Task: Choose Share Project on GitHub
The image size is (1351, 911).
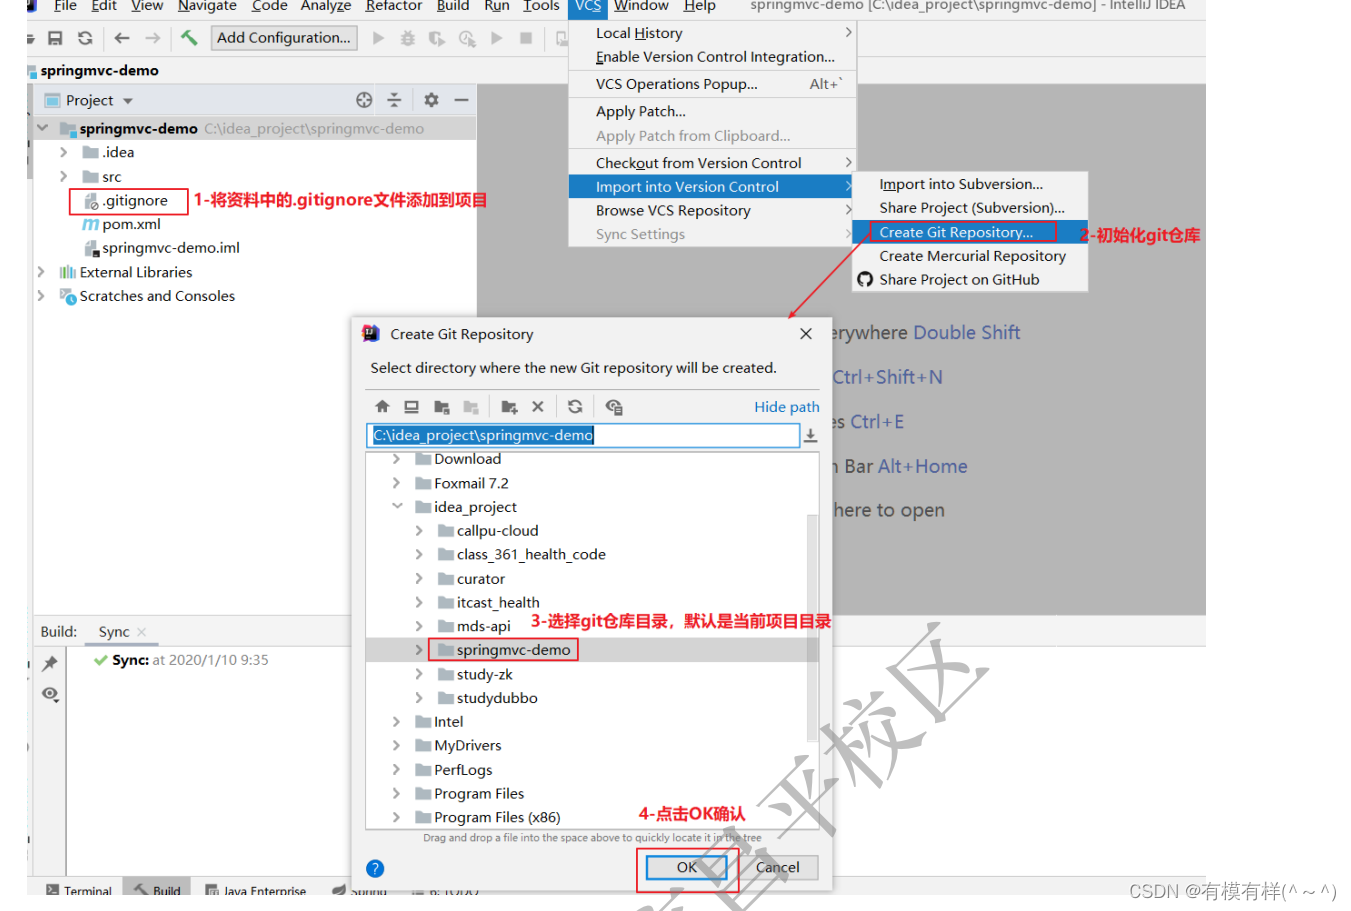Action: point(969,280)
